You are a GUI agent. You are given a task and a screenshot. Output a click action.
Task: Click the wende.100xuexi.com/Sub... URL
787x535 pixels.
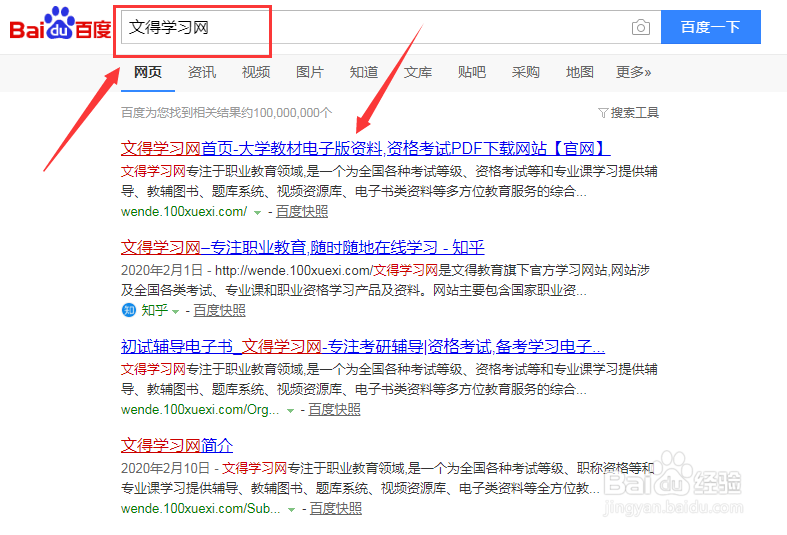tap(201, 508)
